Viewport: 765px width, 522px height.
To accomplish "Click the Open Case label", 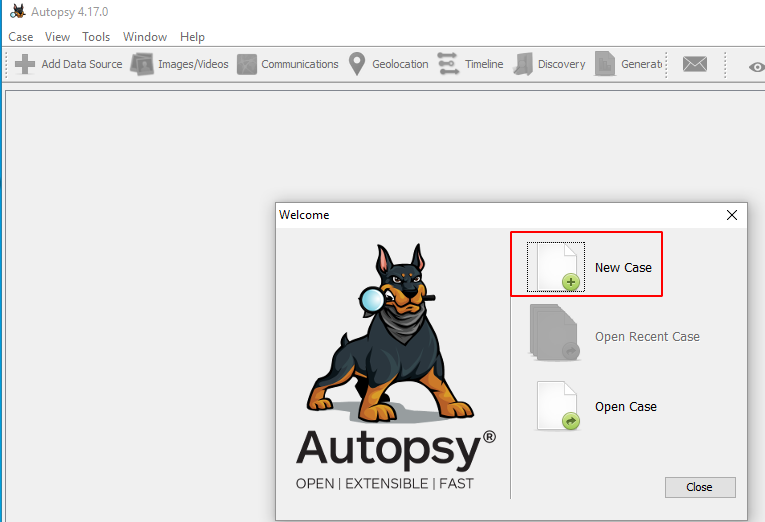I will pos(625,407).
